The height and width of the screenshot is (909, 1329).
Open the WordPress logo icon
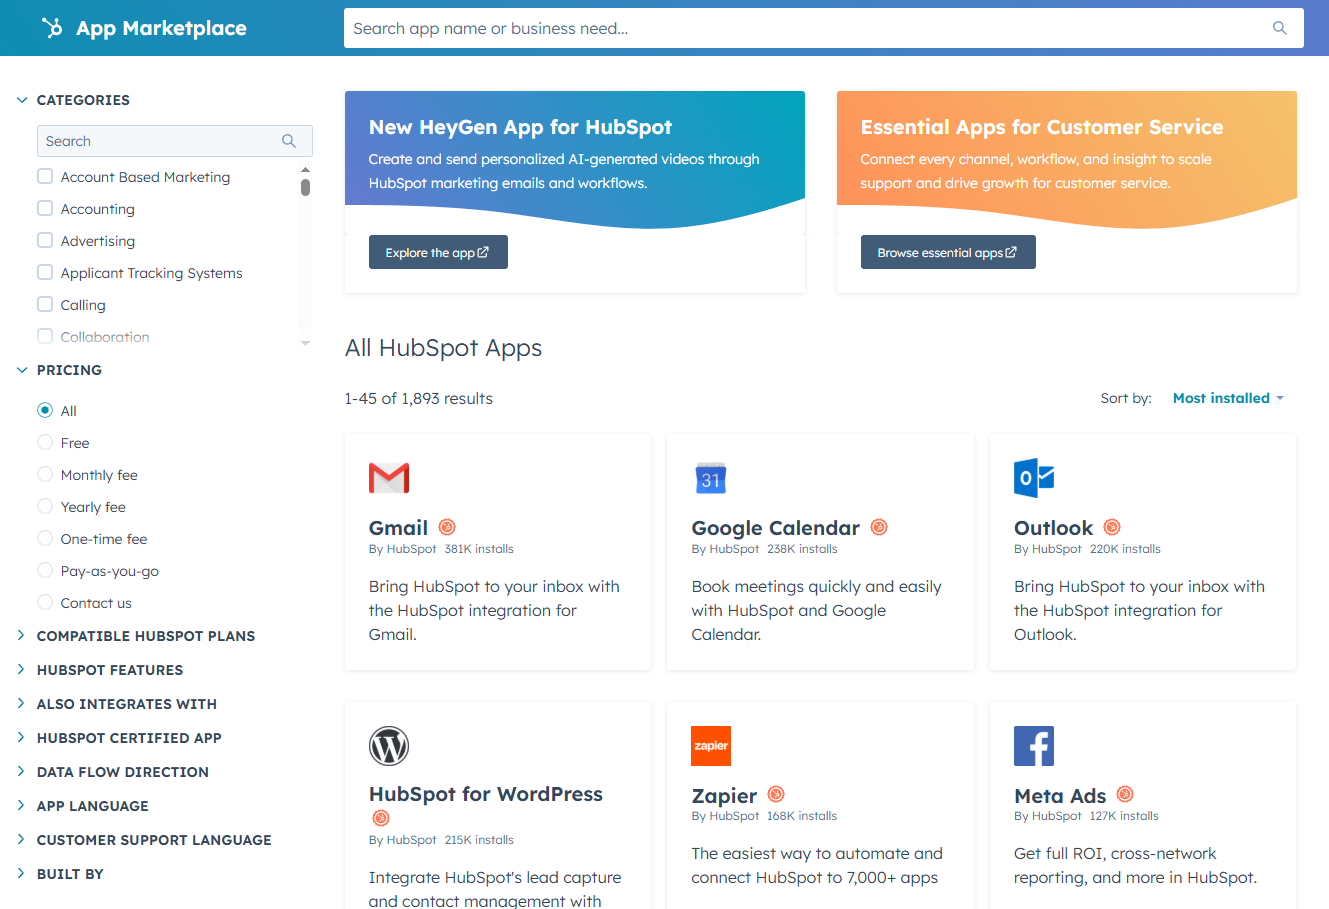(389, 746)
